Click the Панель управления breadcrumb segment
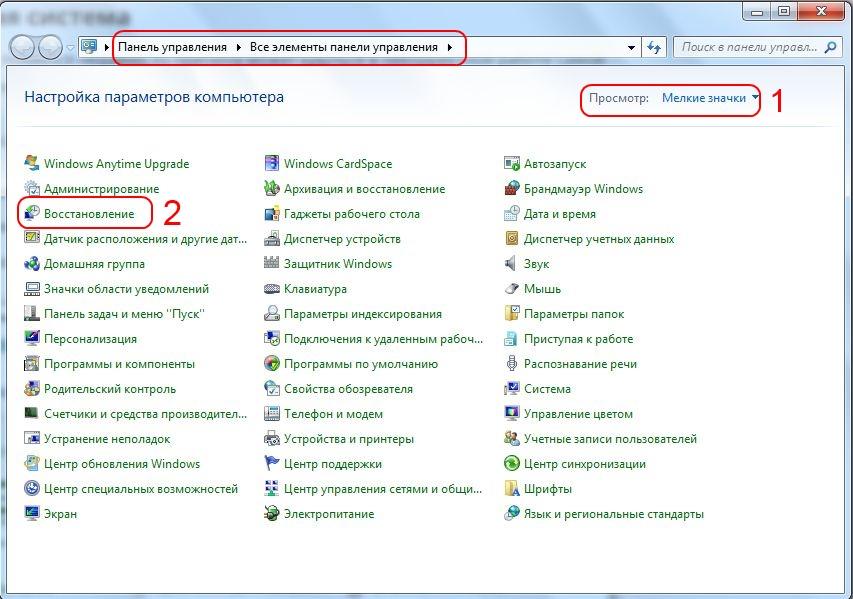 [172, 47]
